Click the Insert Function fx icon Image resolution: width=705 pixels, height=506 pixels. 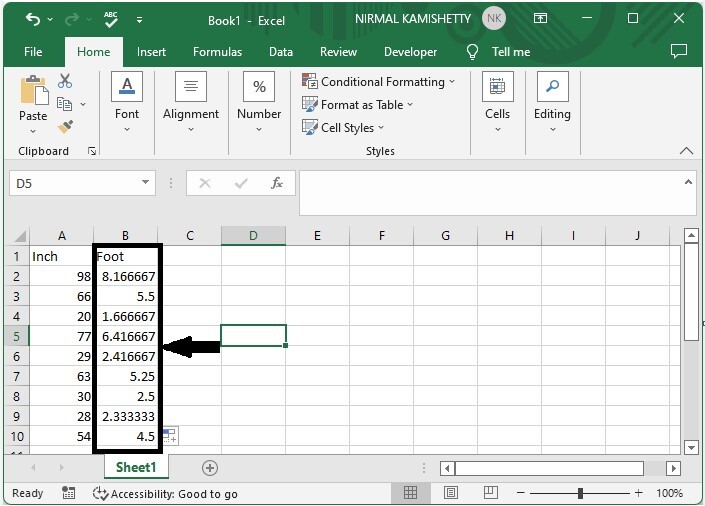point(277,183)
